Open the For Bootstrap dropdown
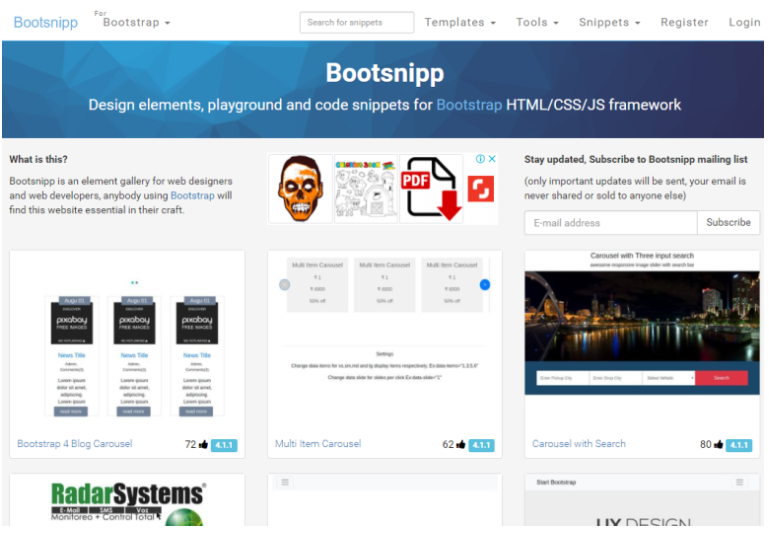 pos(136,23)
